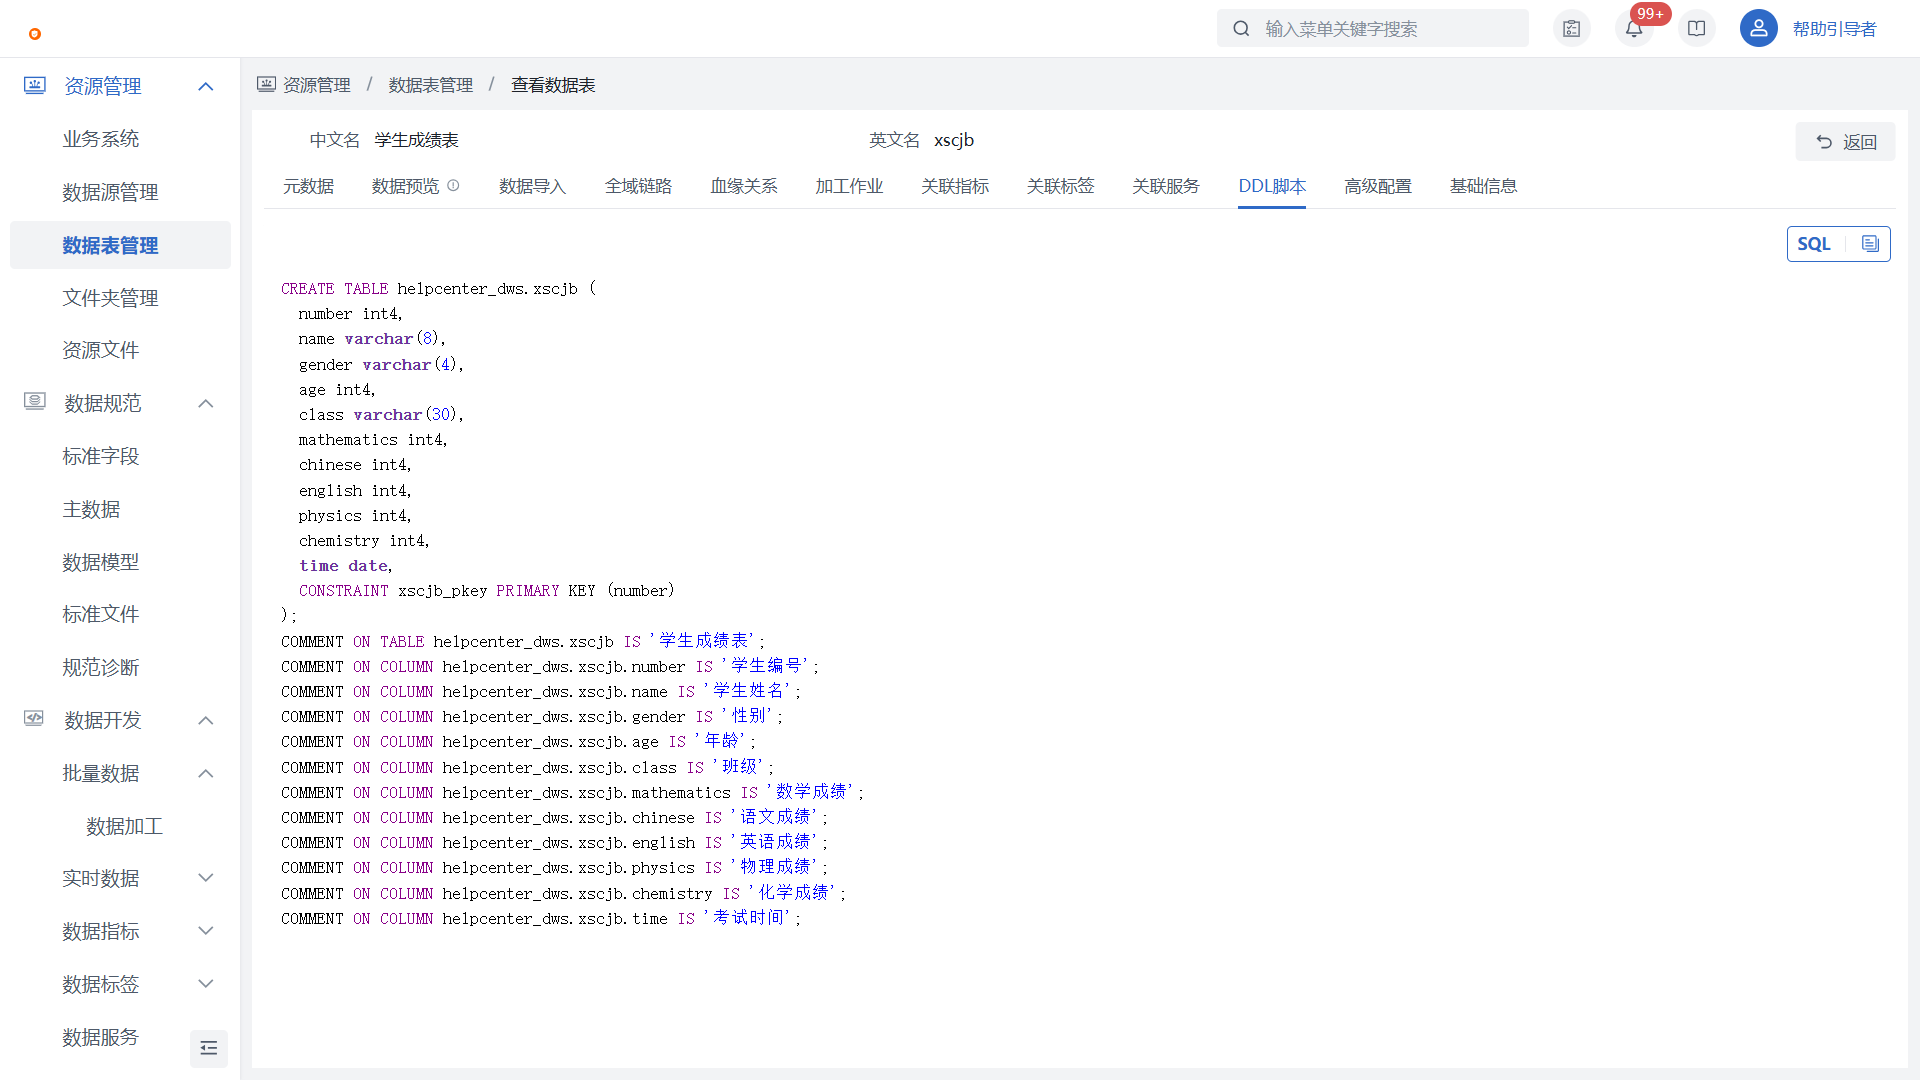This screenshot has height=1080, width=1920.
Task: Click the table English name xscjb
Action: pos(954,140)
